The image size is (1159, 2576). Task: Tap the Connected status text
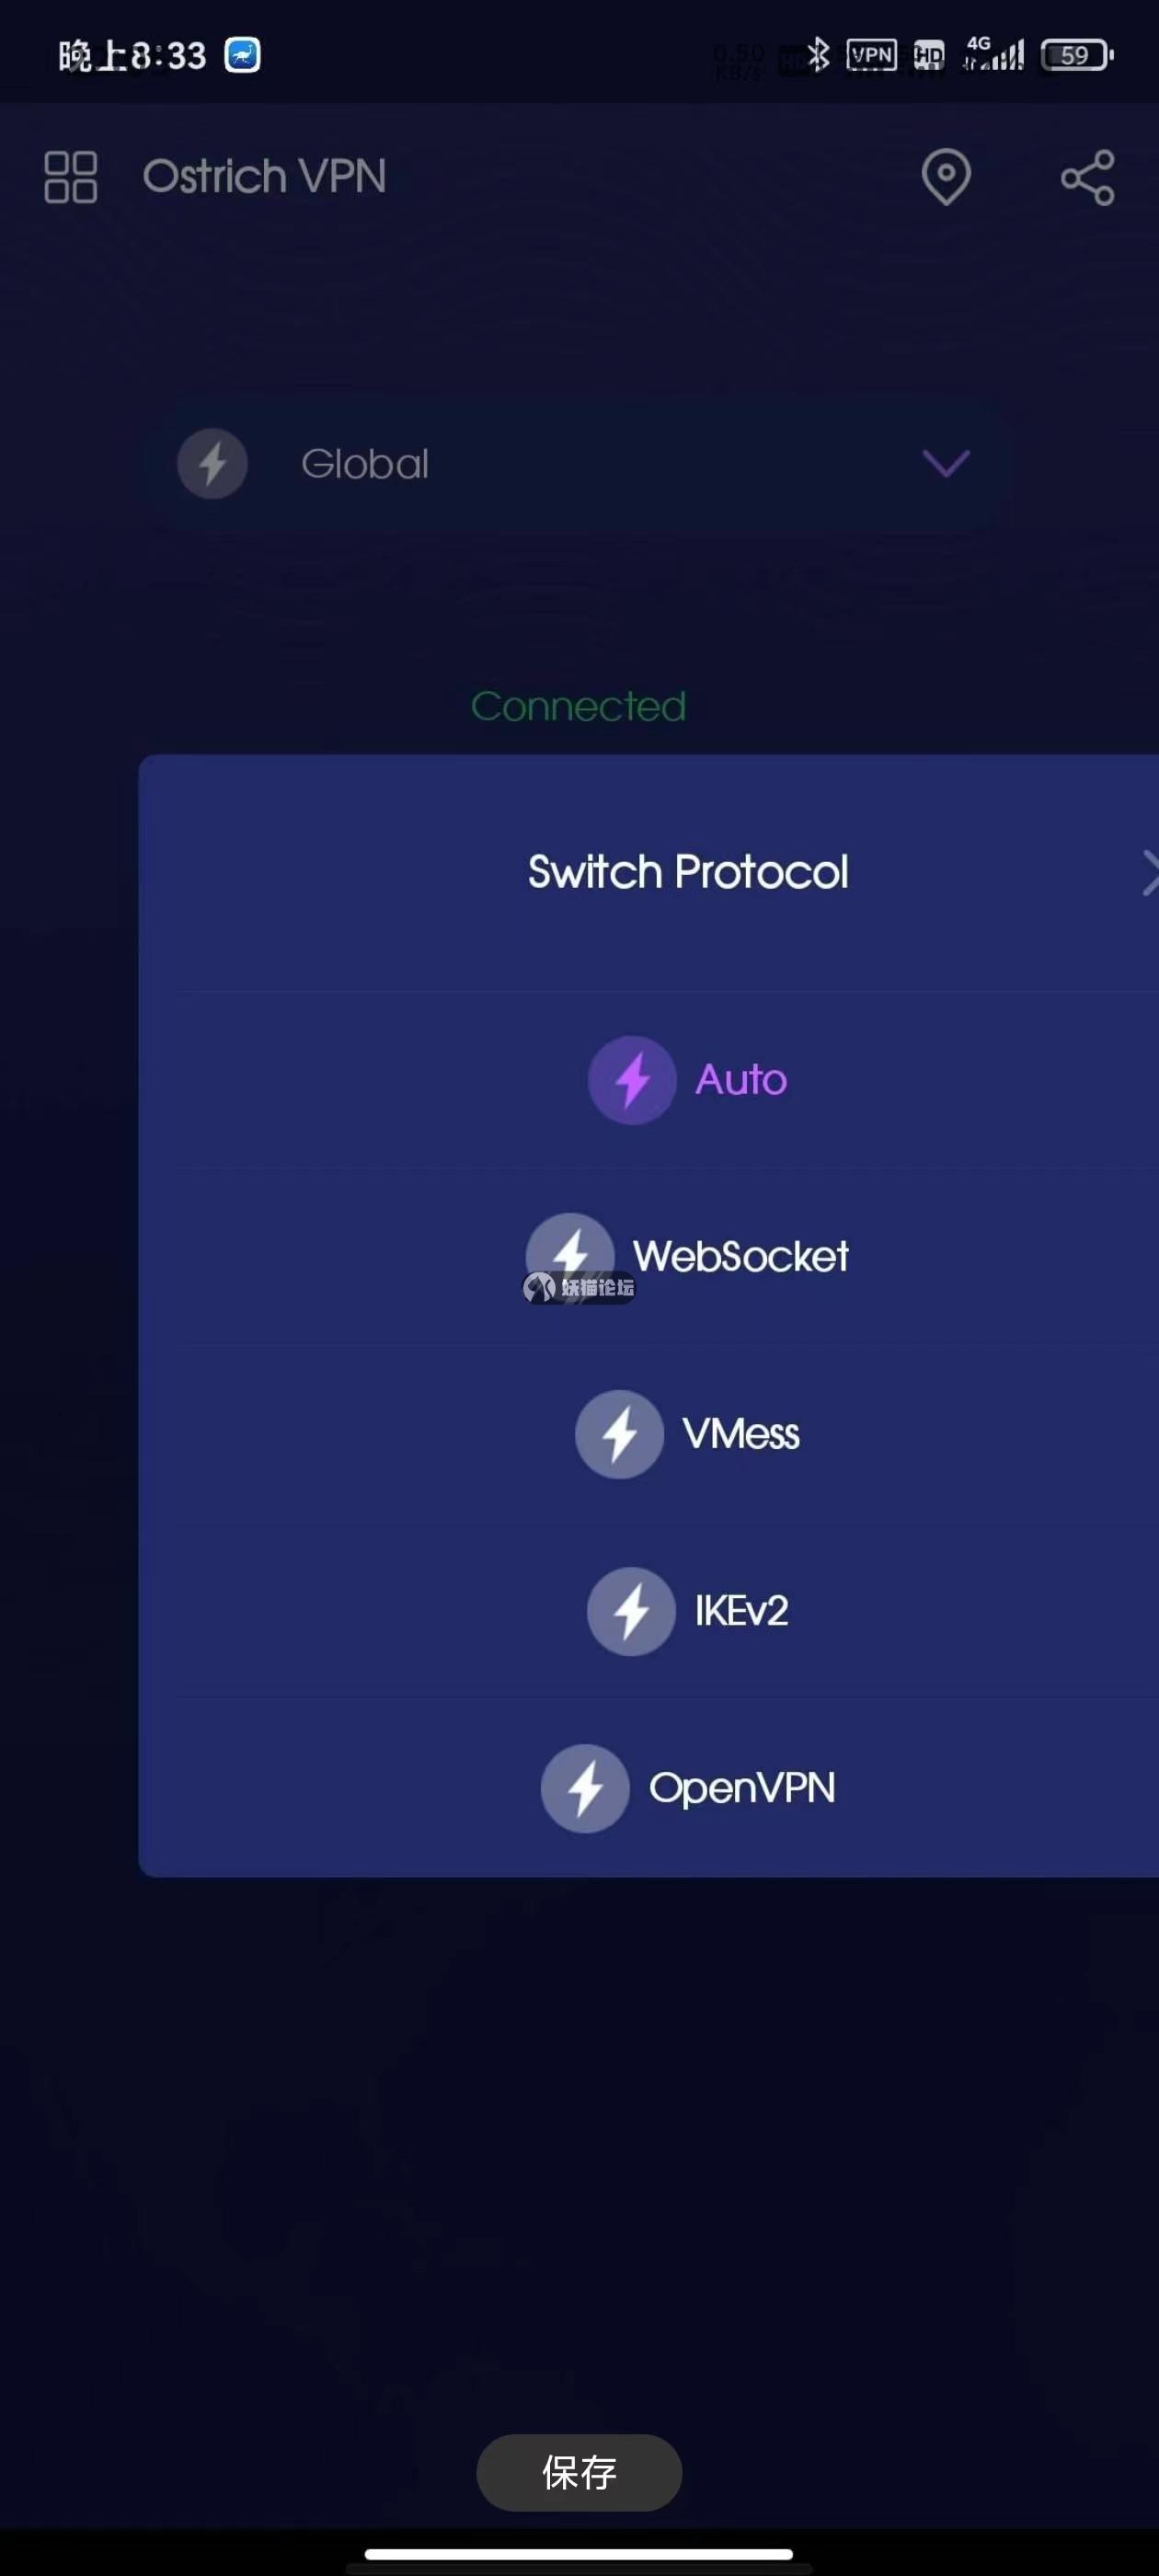click(579, 707)
